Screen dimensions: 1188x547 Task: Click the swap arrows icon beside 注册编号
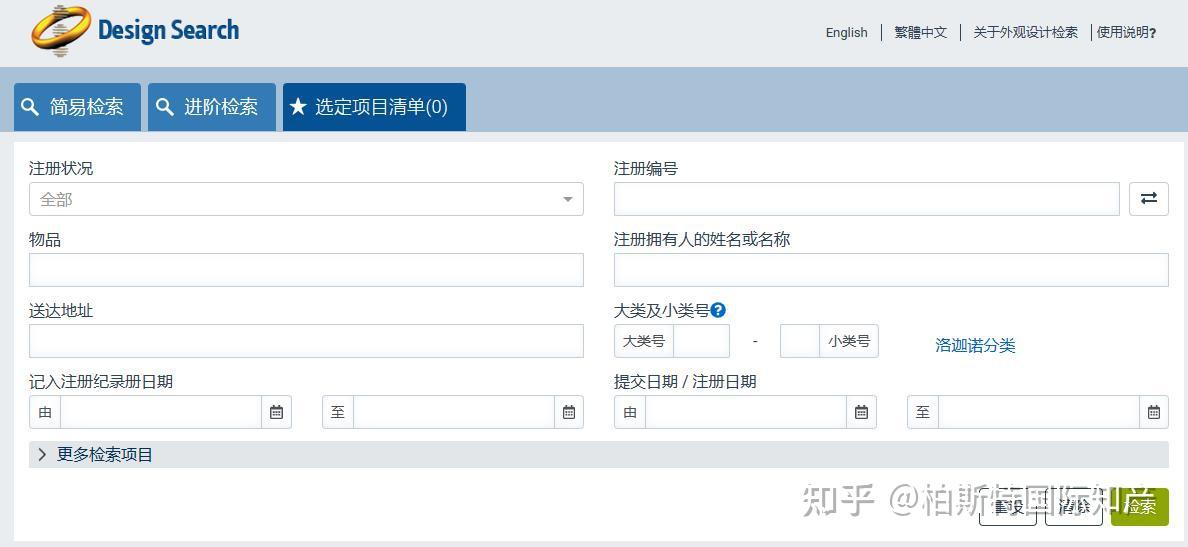coord(1149,198)
